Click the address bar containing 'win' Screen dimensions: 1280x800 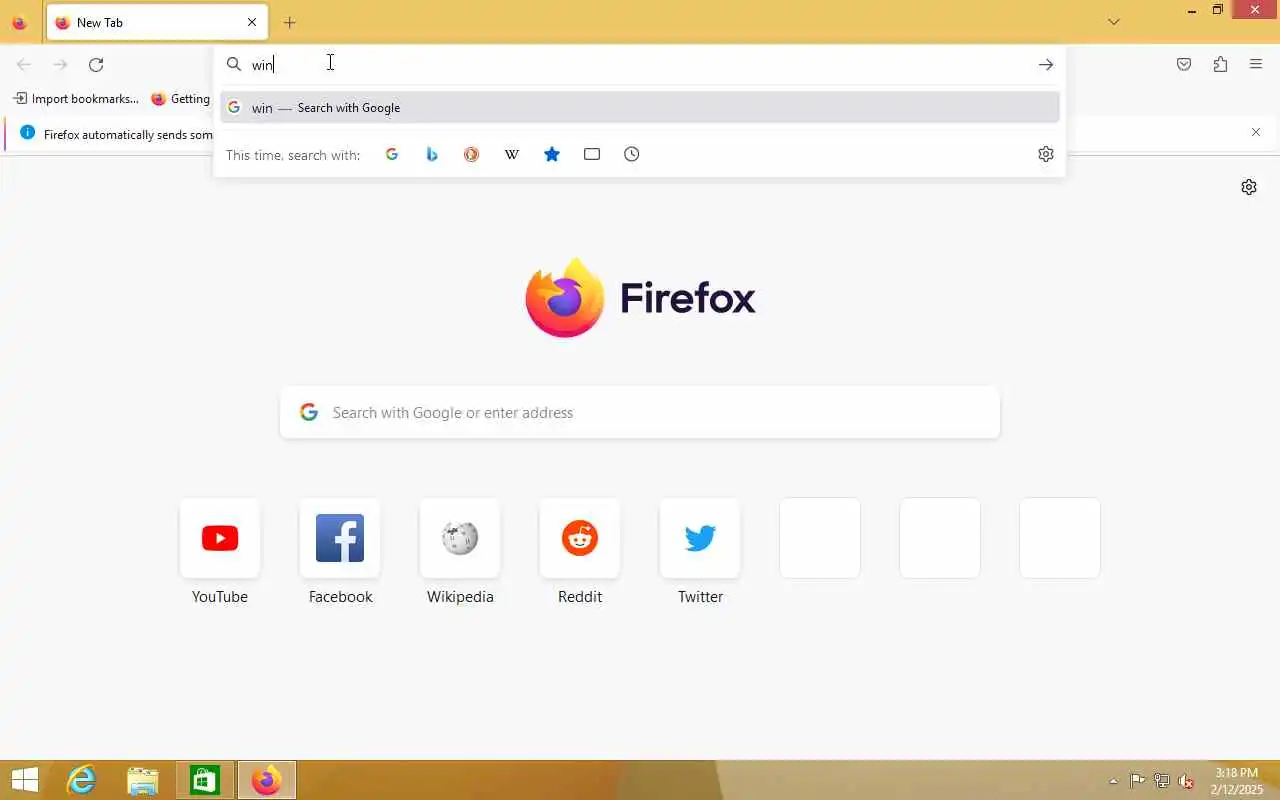(x=640, y=64)
